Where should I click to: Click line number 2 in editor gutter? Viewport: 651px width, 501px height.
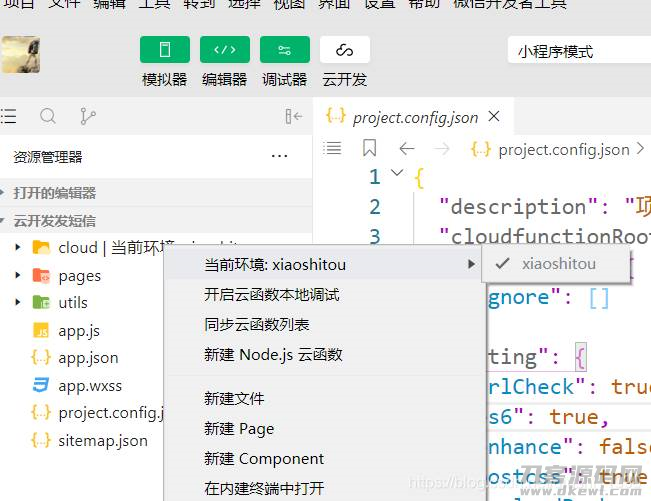(374, 207)
